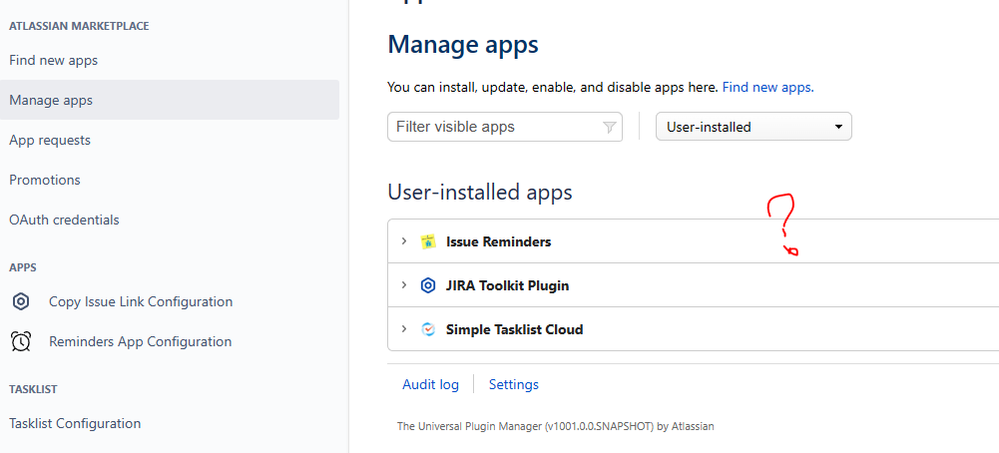The image size is (999, 453).
Task: Click the Manage apps heading
Action: click(x=463, y=45)
